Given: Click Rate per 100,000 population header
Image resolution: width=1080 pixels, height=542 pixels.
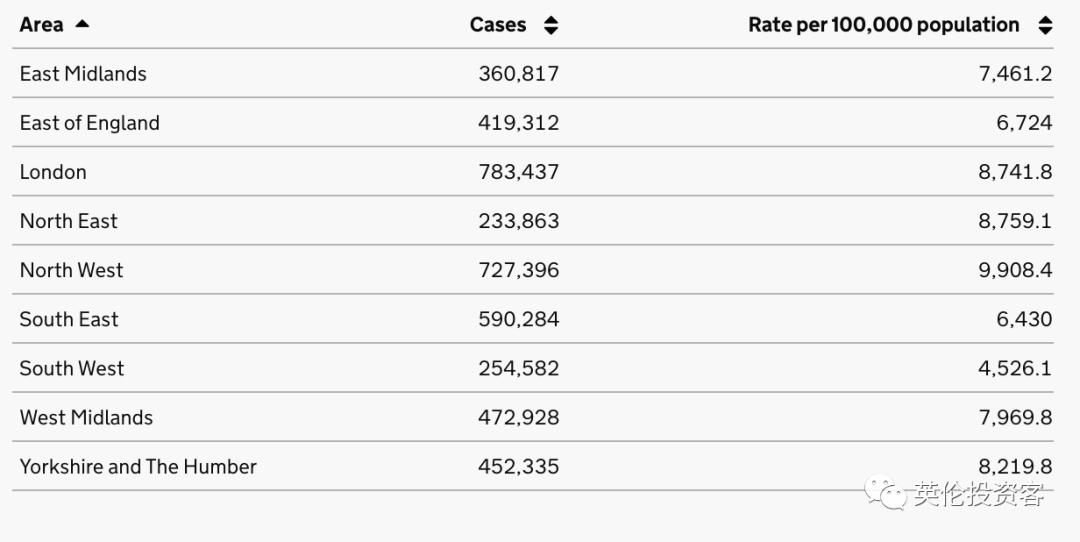Looking at the screenshot, I should (x=883, y=25).
